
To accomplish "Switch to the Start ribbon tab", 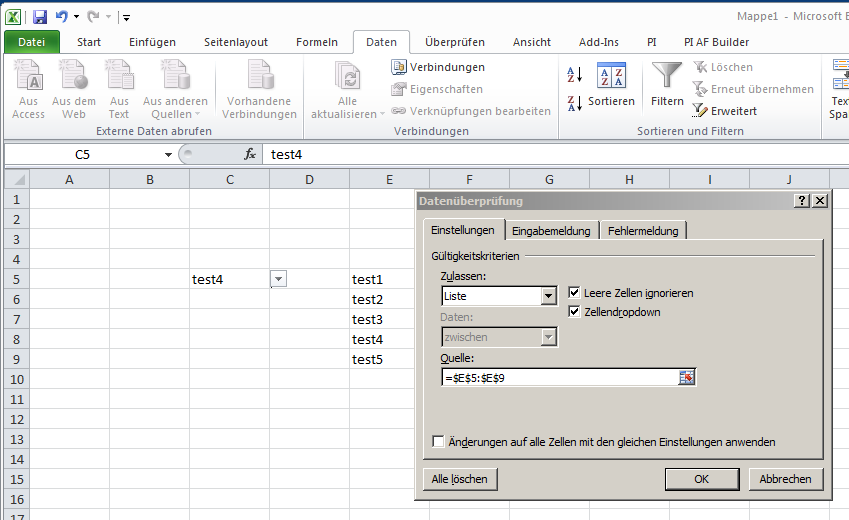I will [x=89, y=42].
